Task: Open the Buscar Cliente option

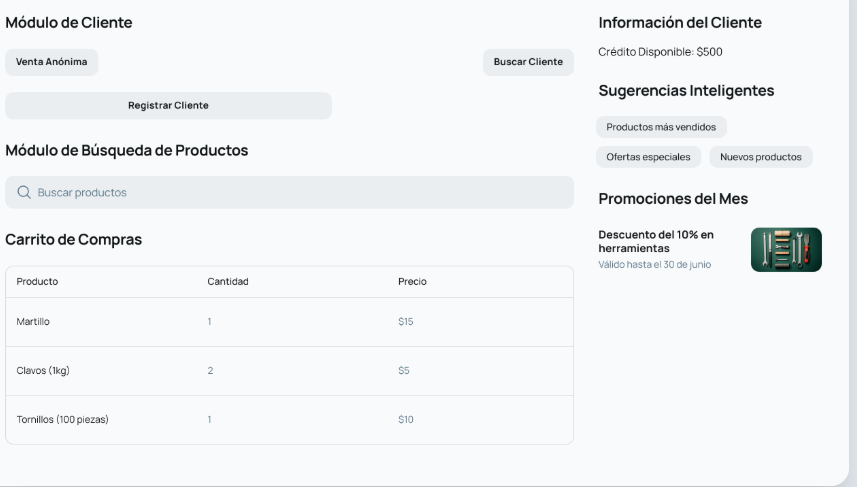Action: pyautogui.click(x=528, y=62)
